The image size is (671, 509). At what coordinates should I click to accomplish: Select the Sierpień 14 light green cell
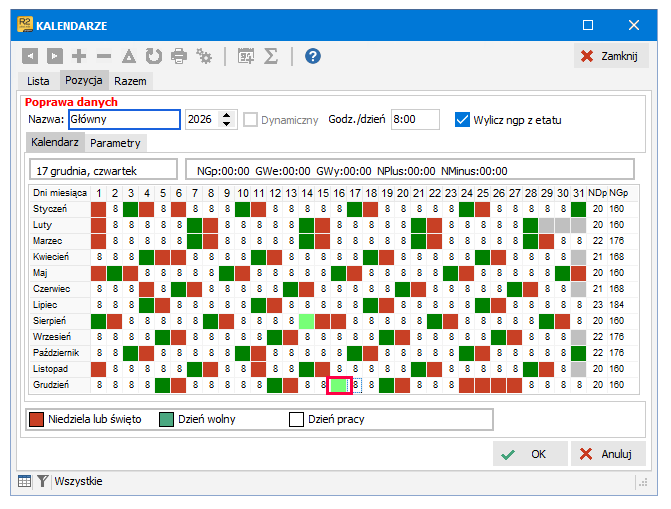(x=306, y=321)
